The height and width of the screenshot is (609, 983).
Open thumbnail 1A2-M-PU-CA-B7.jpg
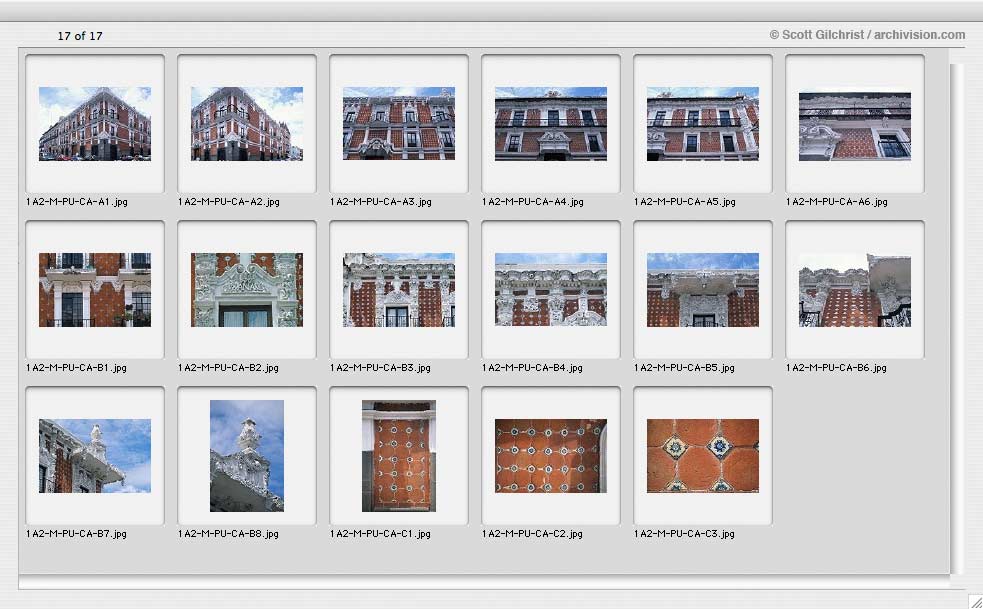[95, 456]
